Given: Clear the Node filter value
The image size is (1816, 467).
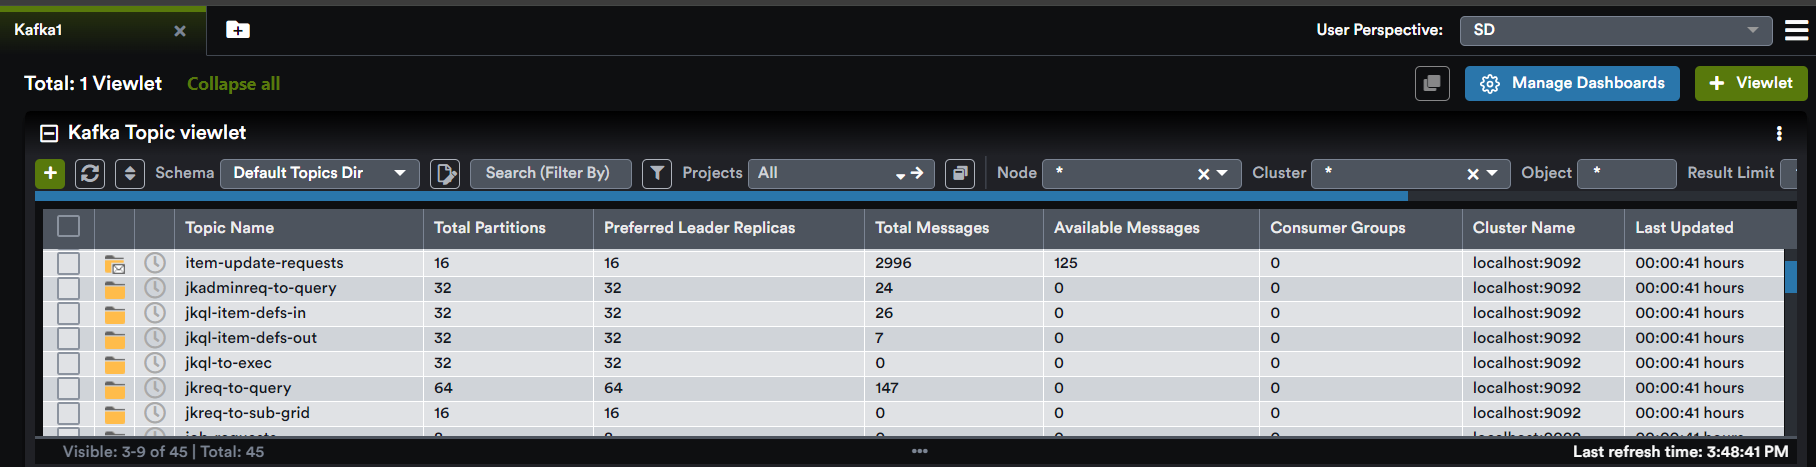Looking at the screenshot, I should tap(1204, 174).
